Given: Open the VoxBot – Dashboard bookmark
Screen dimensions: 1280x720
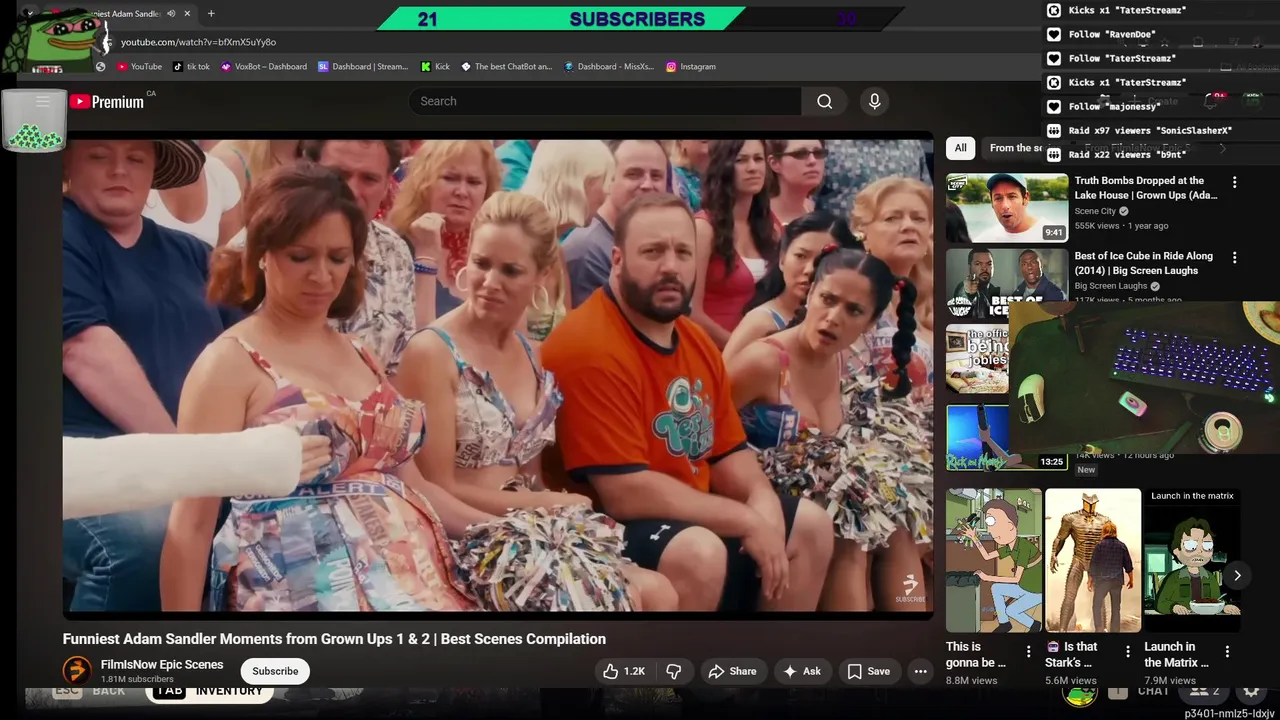Looking at the screenshot, I should click(264, 66).
